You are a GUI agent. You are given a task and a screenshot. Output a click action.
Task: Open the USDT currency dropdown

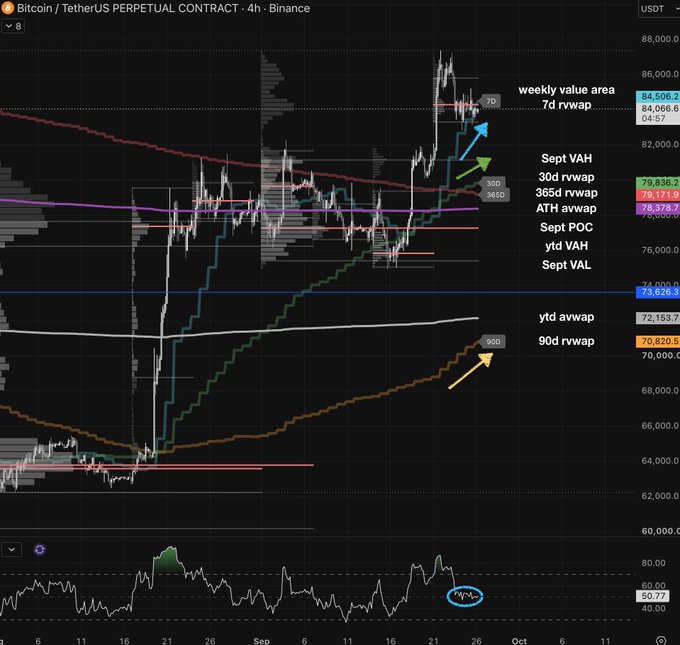(x=658, y=9)
